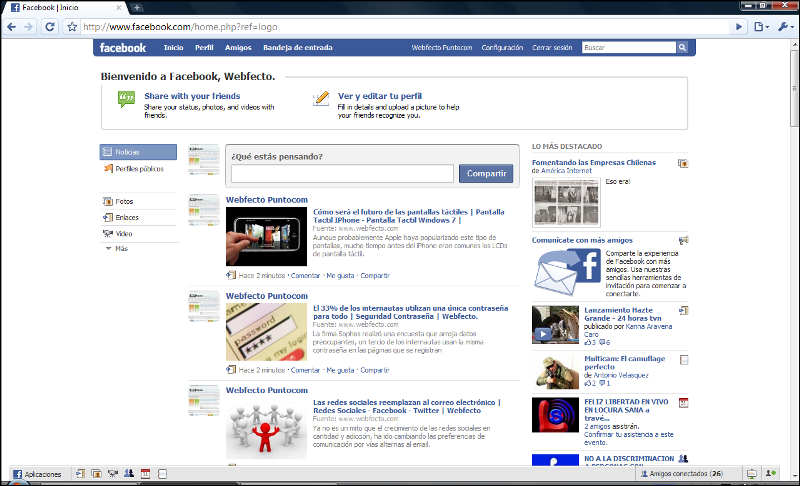800x486 pixels.
Task: Open the Perfil menu item
Action: coord(204,47)
